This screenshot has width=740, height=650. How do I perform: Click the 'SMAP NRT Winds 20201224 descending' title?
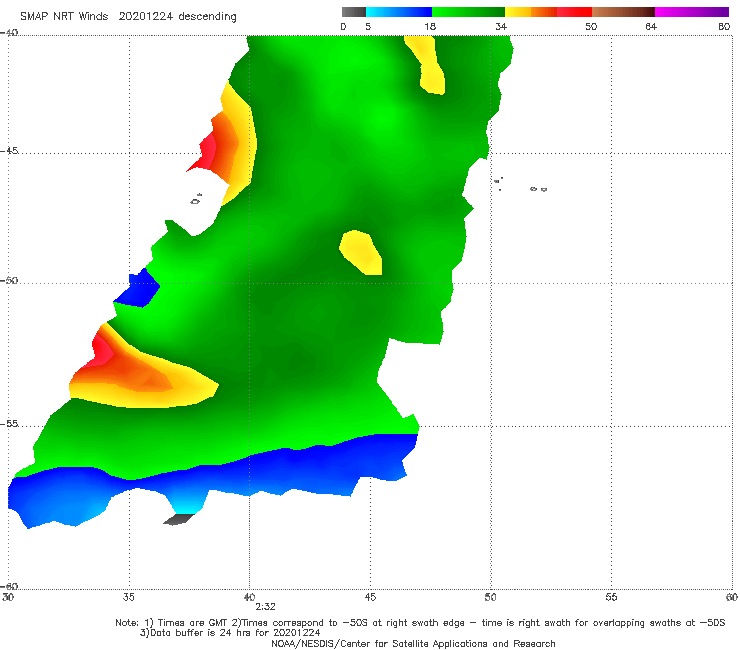[128, 16]
